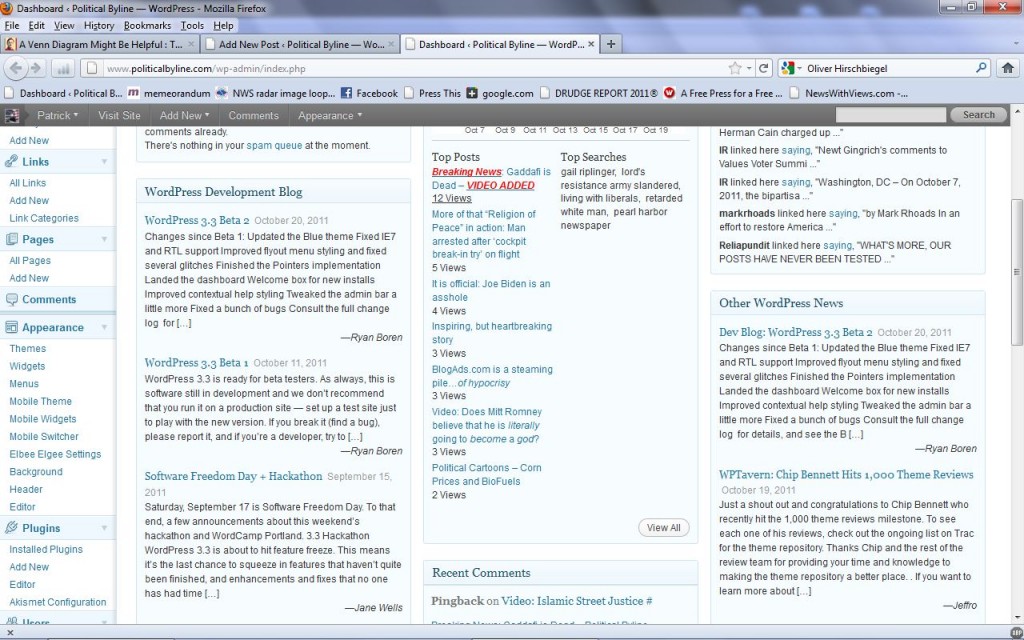The width and height of the screenshot is (1024, 640).
Task: Open NewsWithViews.com bookmark
Action: tap(848, 93)
